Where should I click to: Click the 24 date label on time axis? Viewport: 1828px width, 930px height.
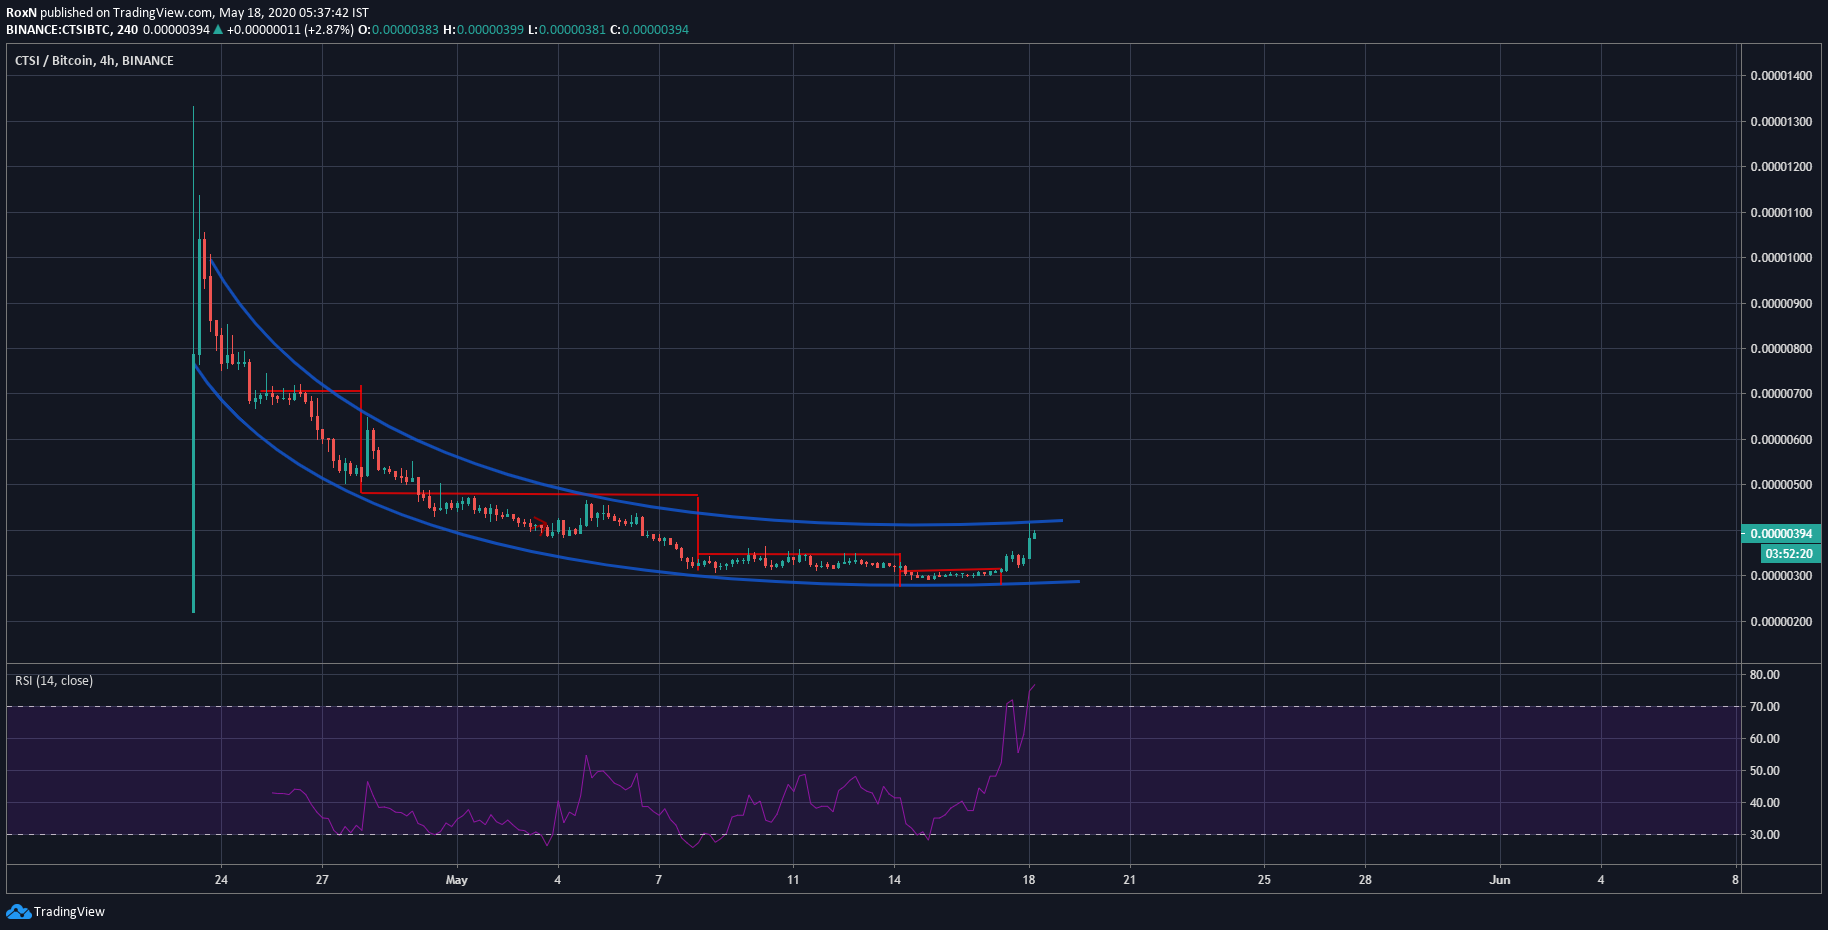click(x=221, y=880)
